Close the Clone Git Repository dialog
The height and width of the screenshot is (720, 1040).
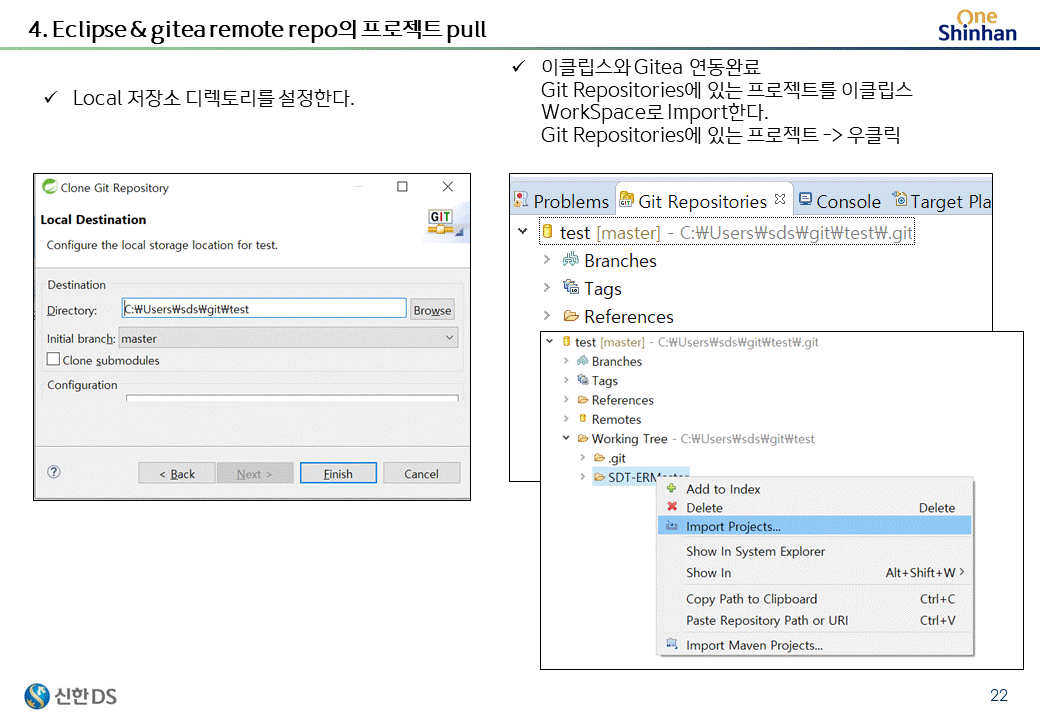click(448, 187)
